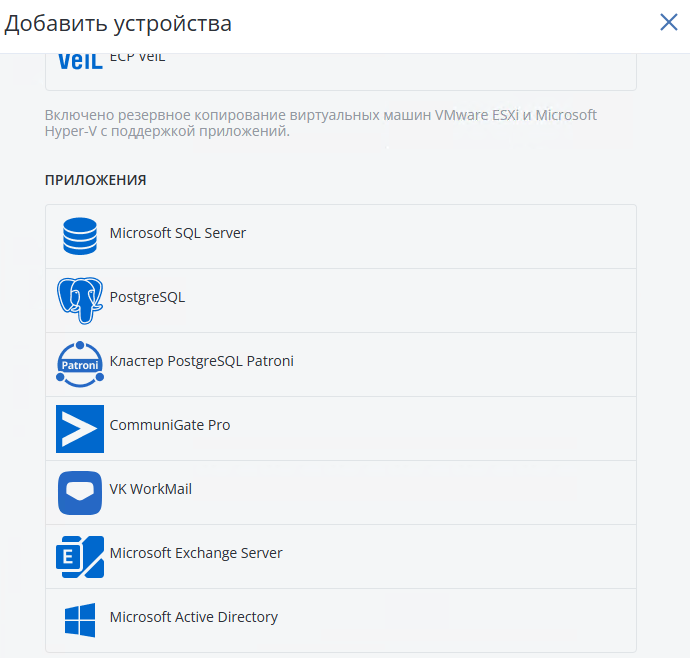Click the VMware ESXi backup description text
The image size is (690, 658).
[x=320, y=123]
